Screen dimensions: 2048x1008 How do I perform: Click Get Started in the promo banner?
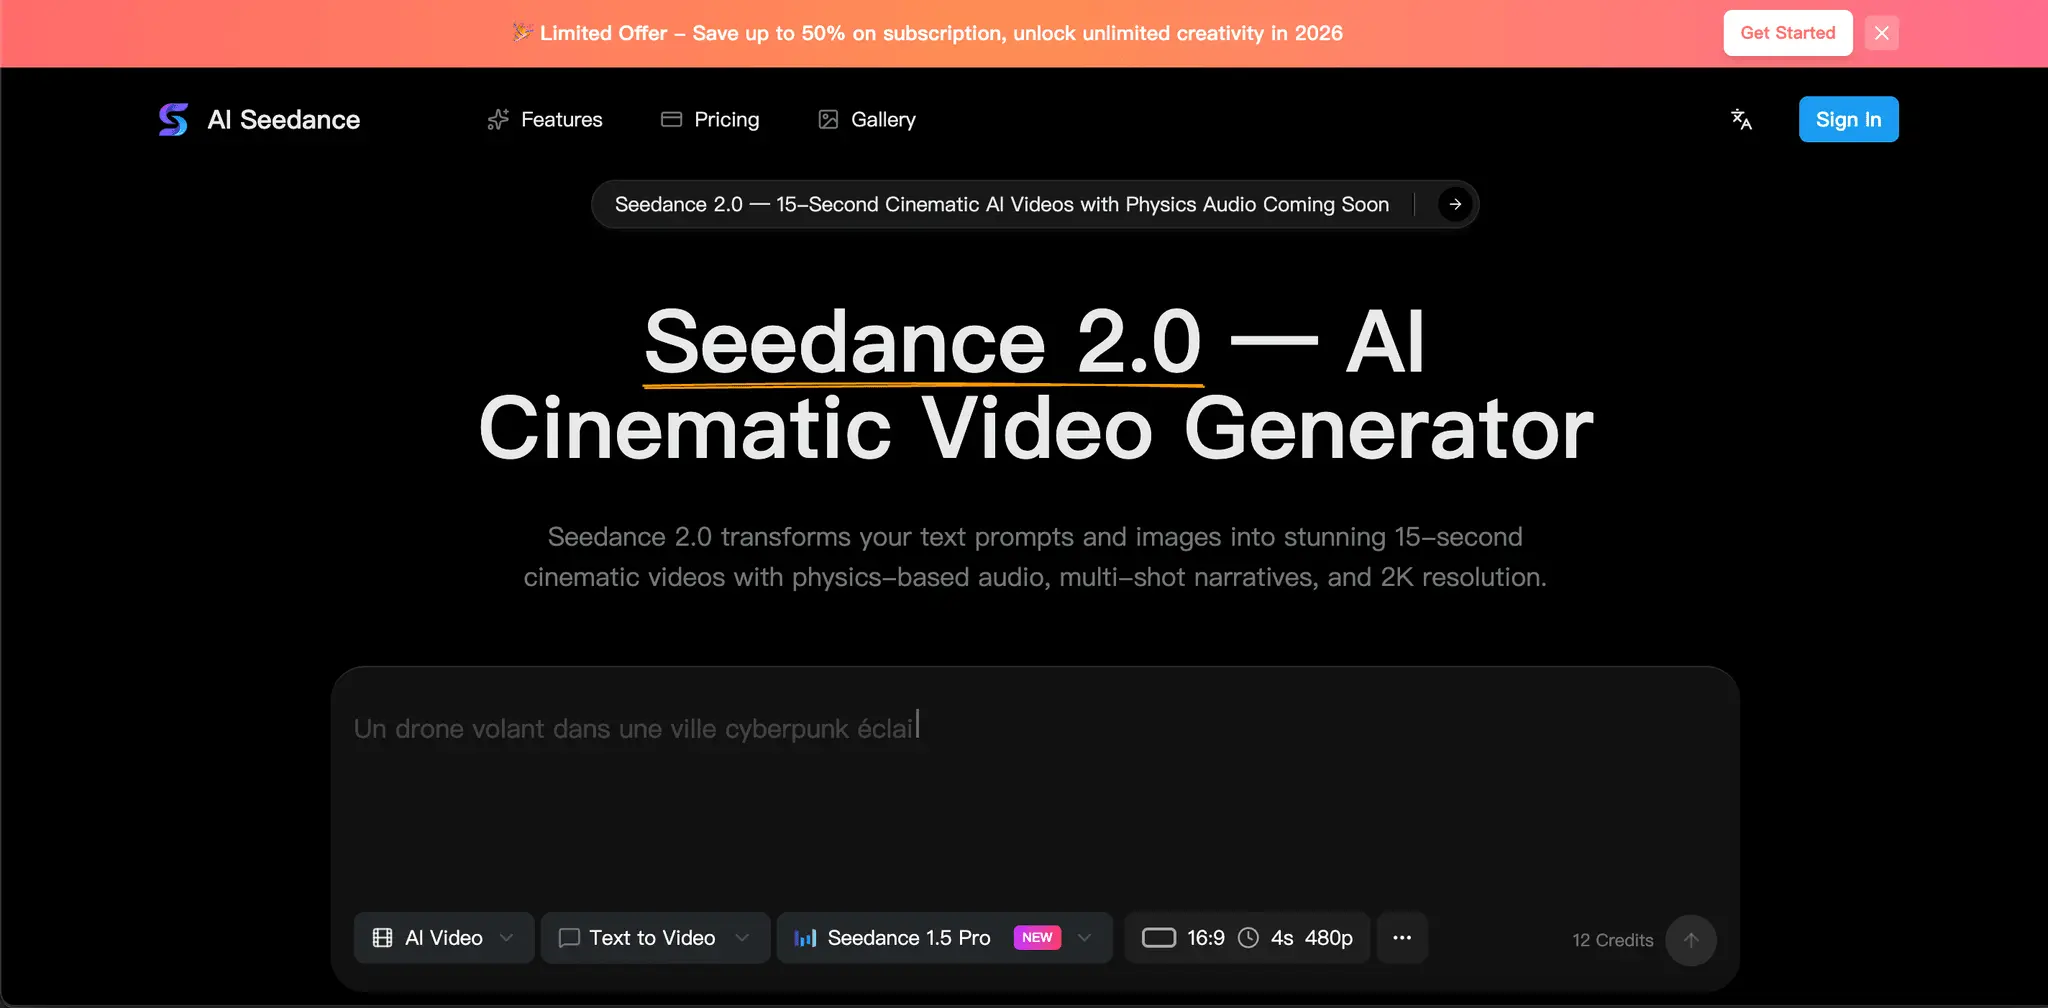1788,33
